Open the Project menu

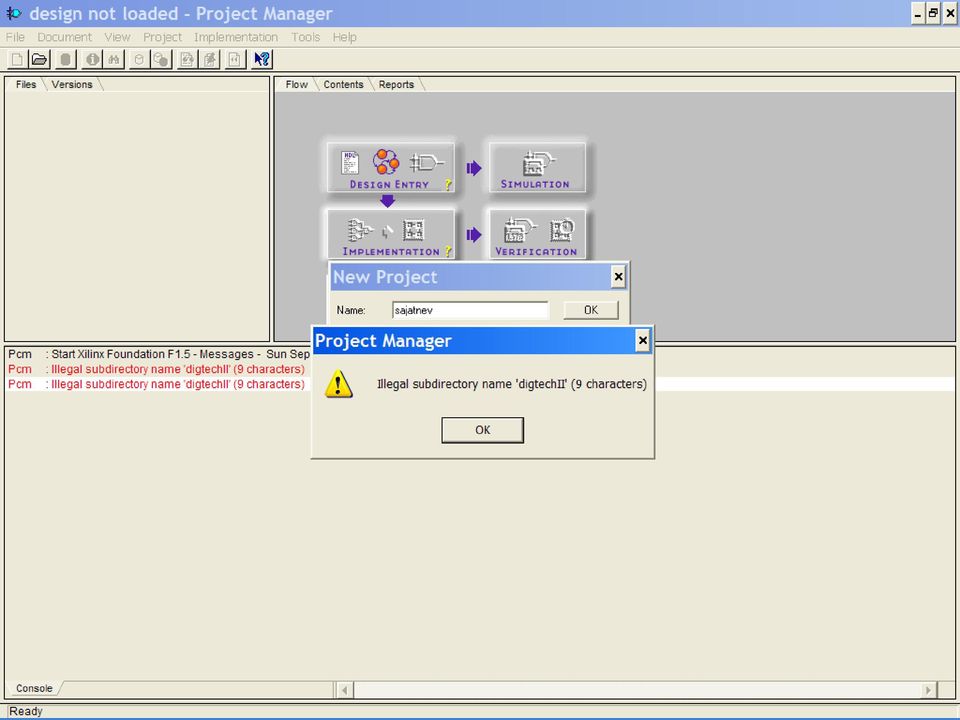pyautogui.click(x=162, y=37)
